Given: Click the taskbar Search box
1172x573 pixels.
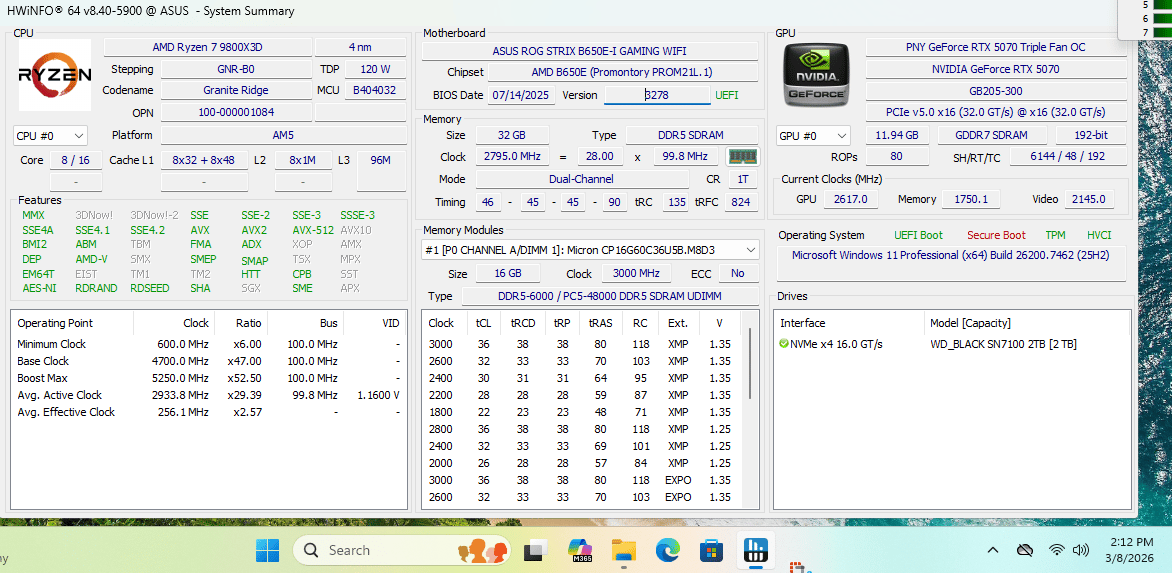Looking at the screenshot, I should [x=401, y=551].
